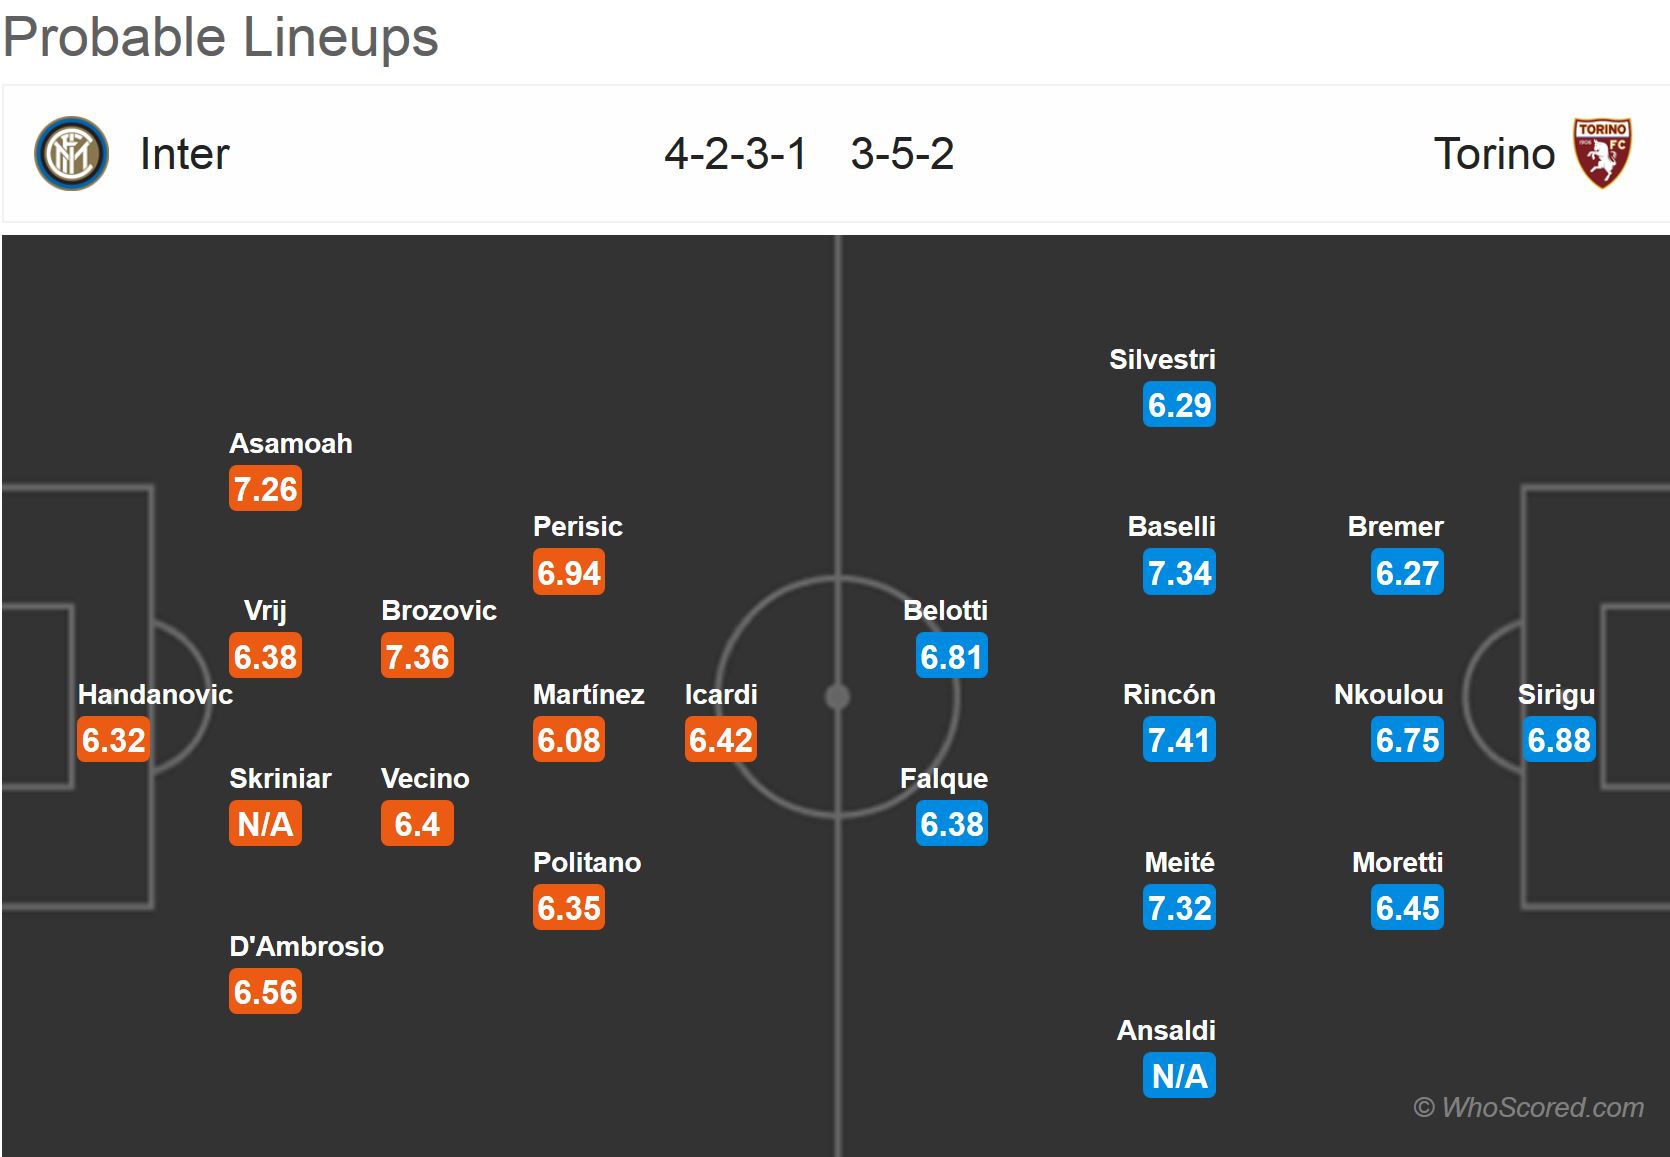
Task: Click Belotti's 6.81 rating badge
Action: (951, 657)
